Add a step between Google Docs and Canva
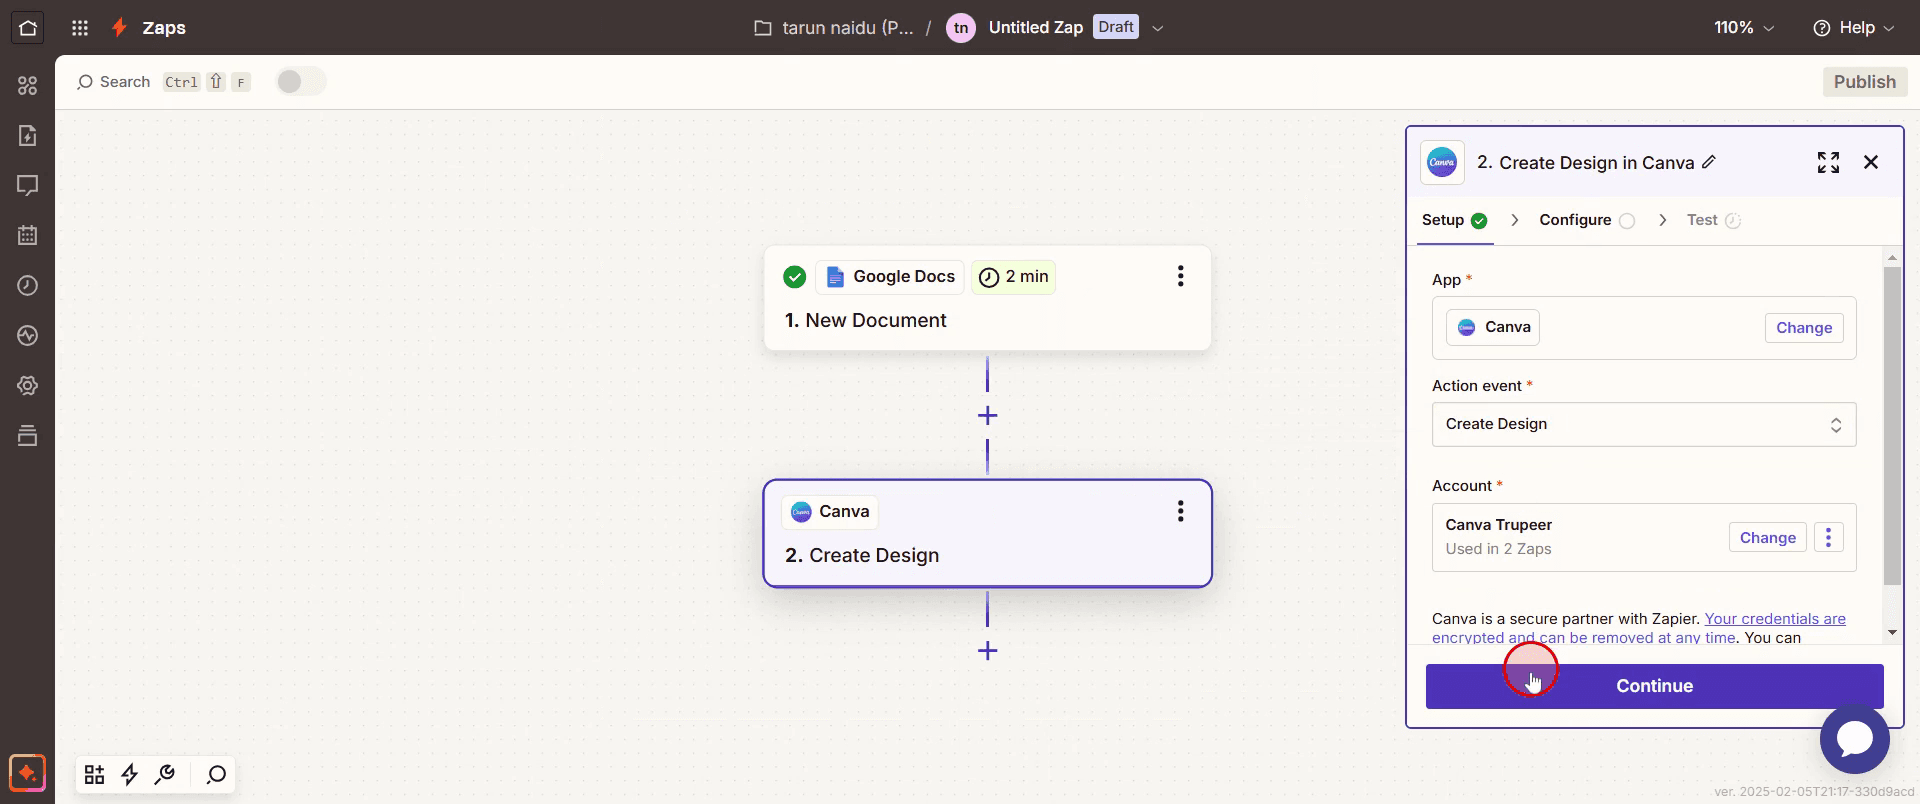 987,415
